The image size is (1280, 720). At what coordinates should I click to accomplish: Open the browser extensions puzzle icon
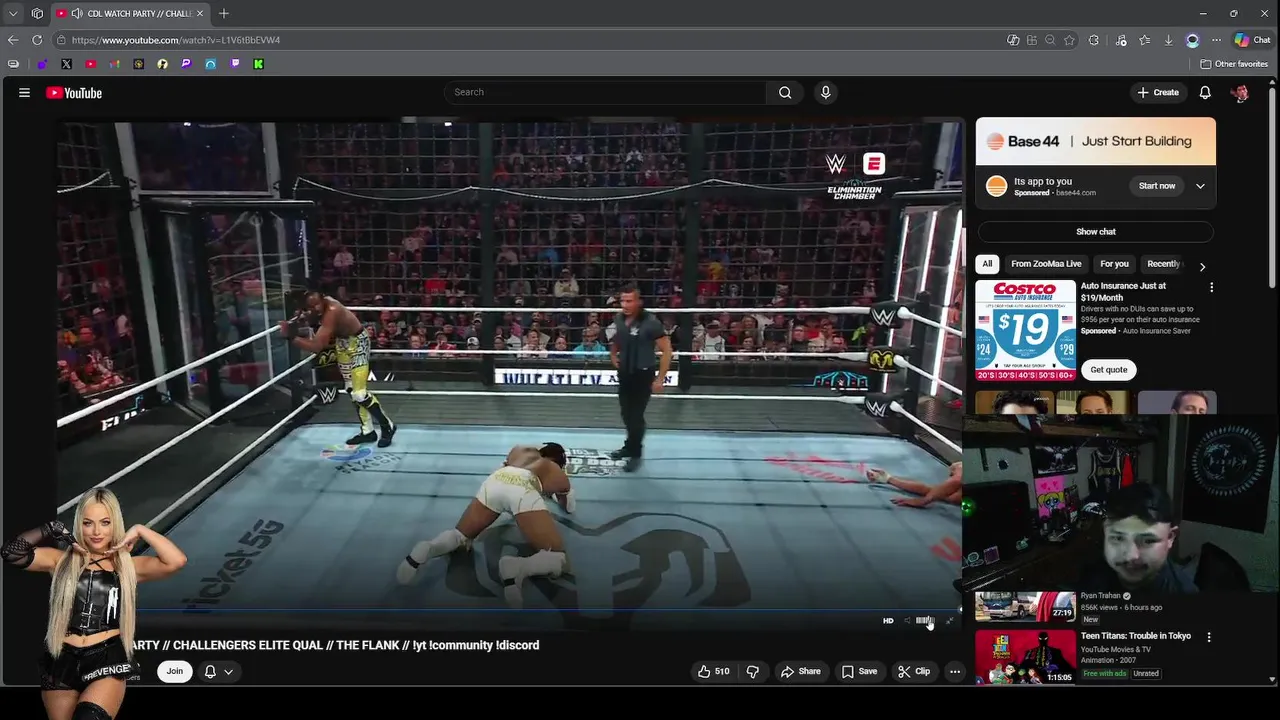click(1093, 40)
